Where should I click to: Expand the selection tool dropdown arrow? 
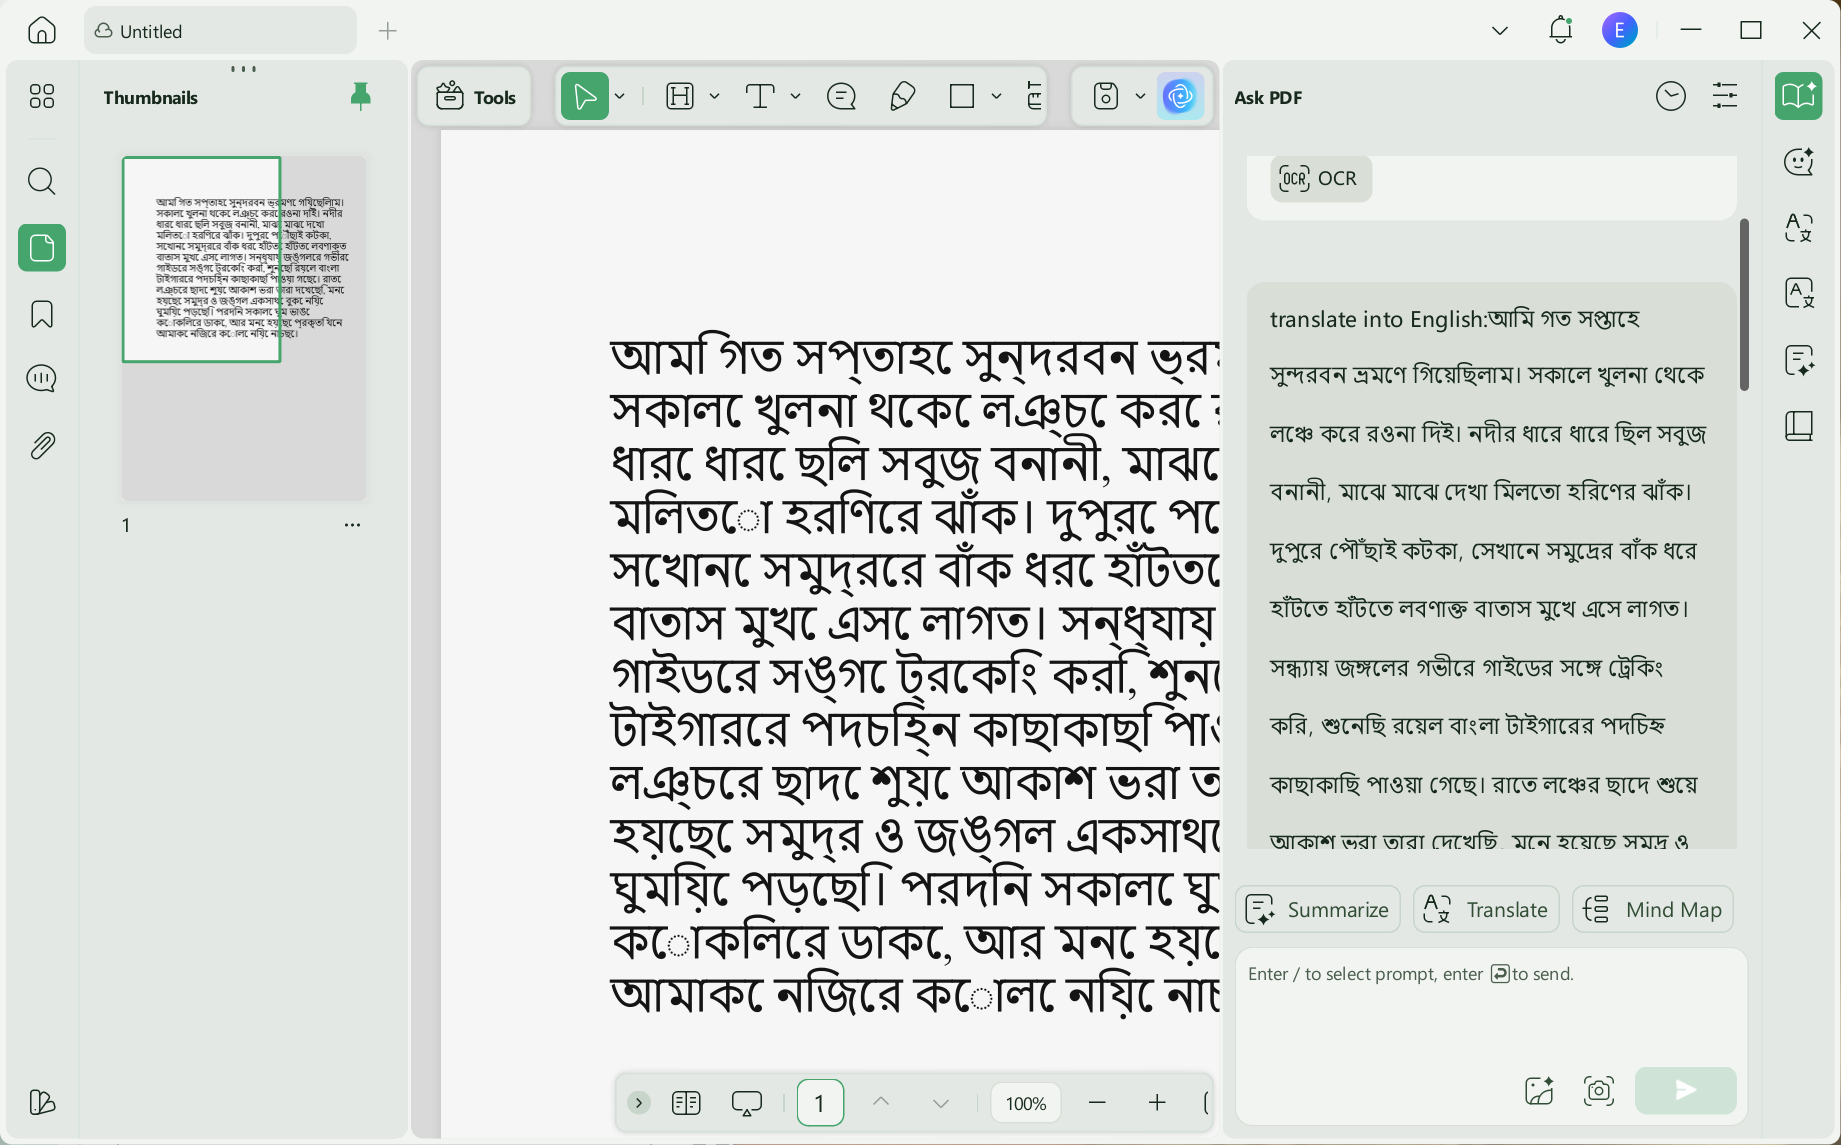tap(620, 97)
